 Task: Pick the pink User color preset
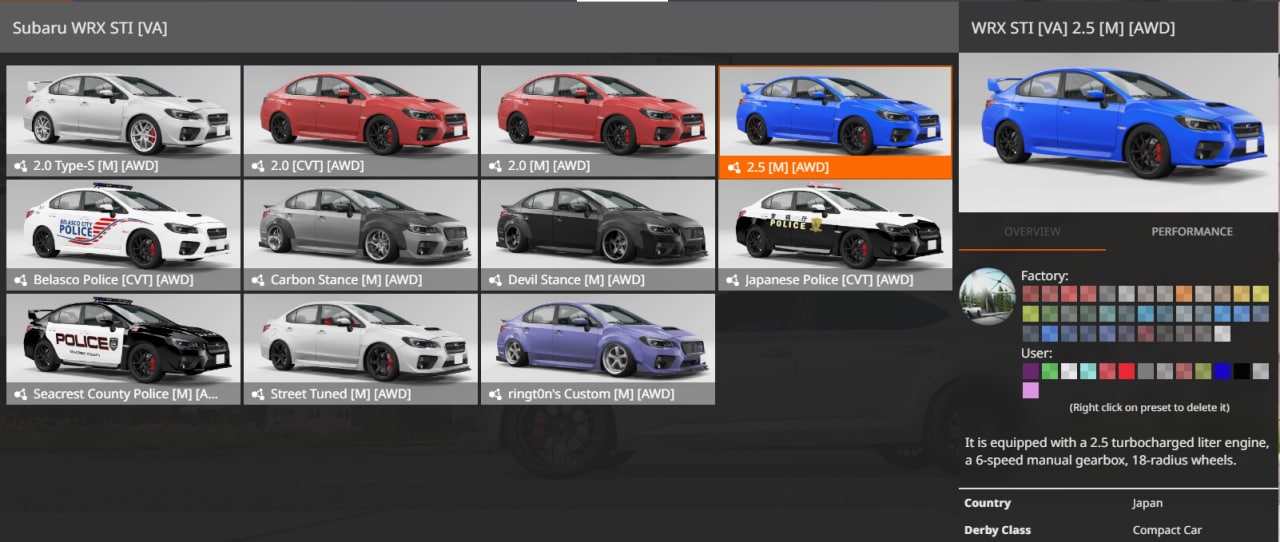[1030, 390]
